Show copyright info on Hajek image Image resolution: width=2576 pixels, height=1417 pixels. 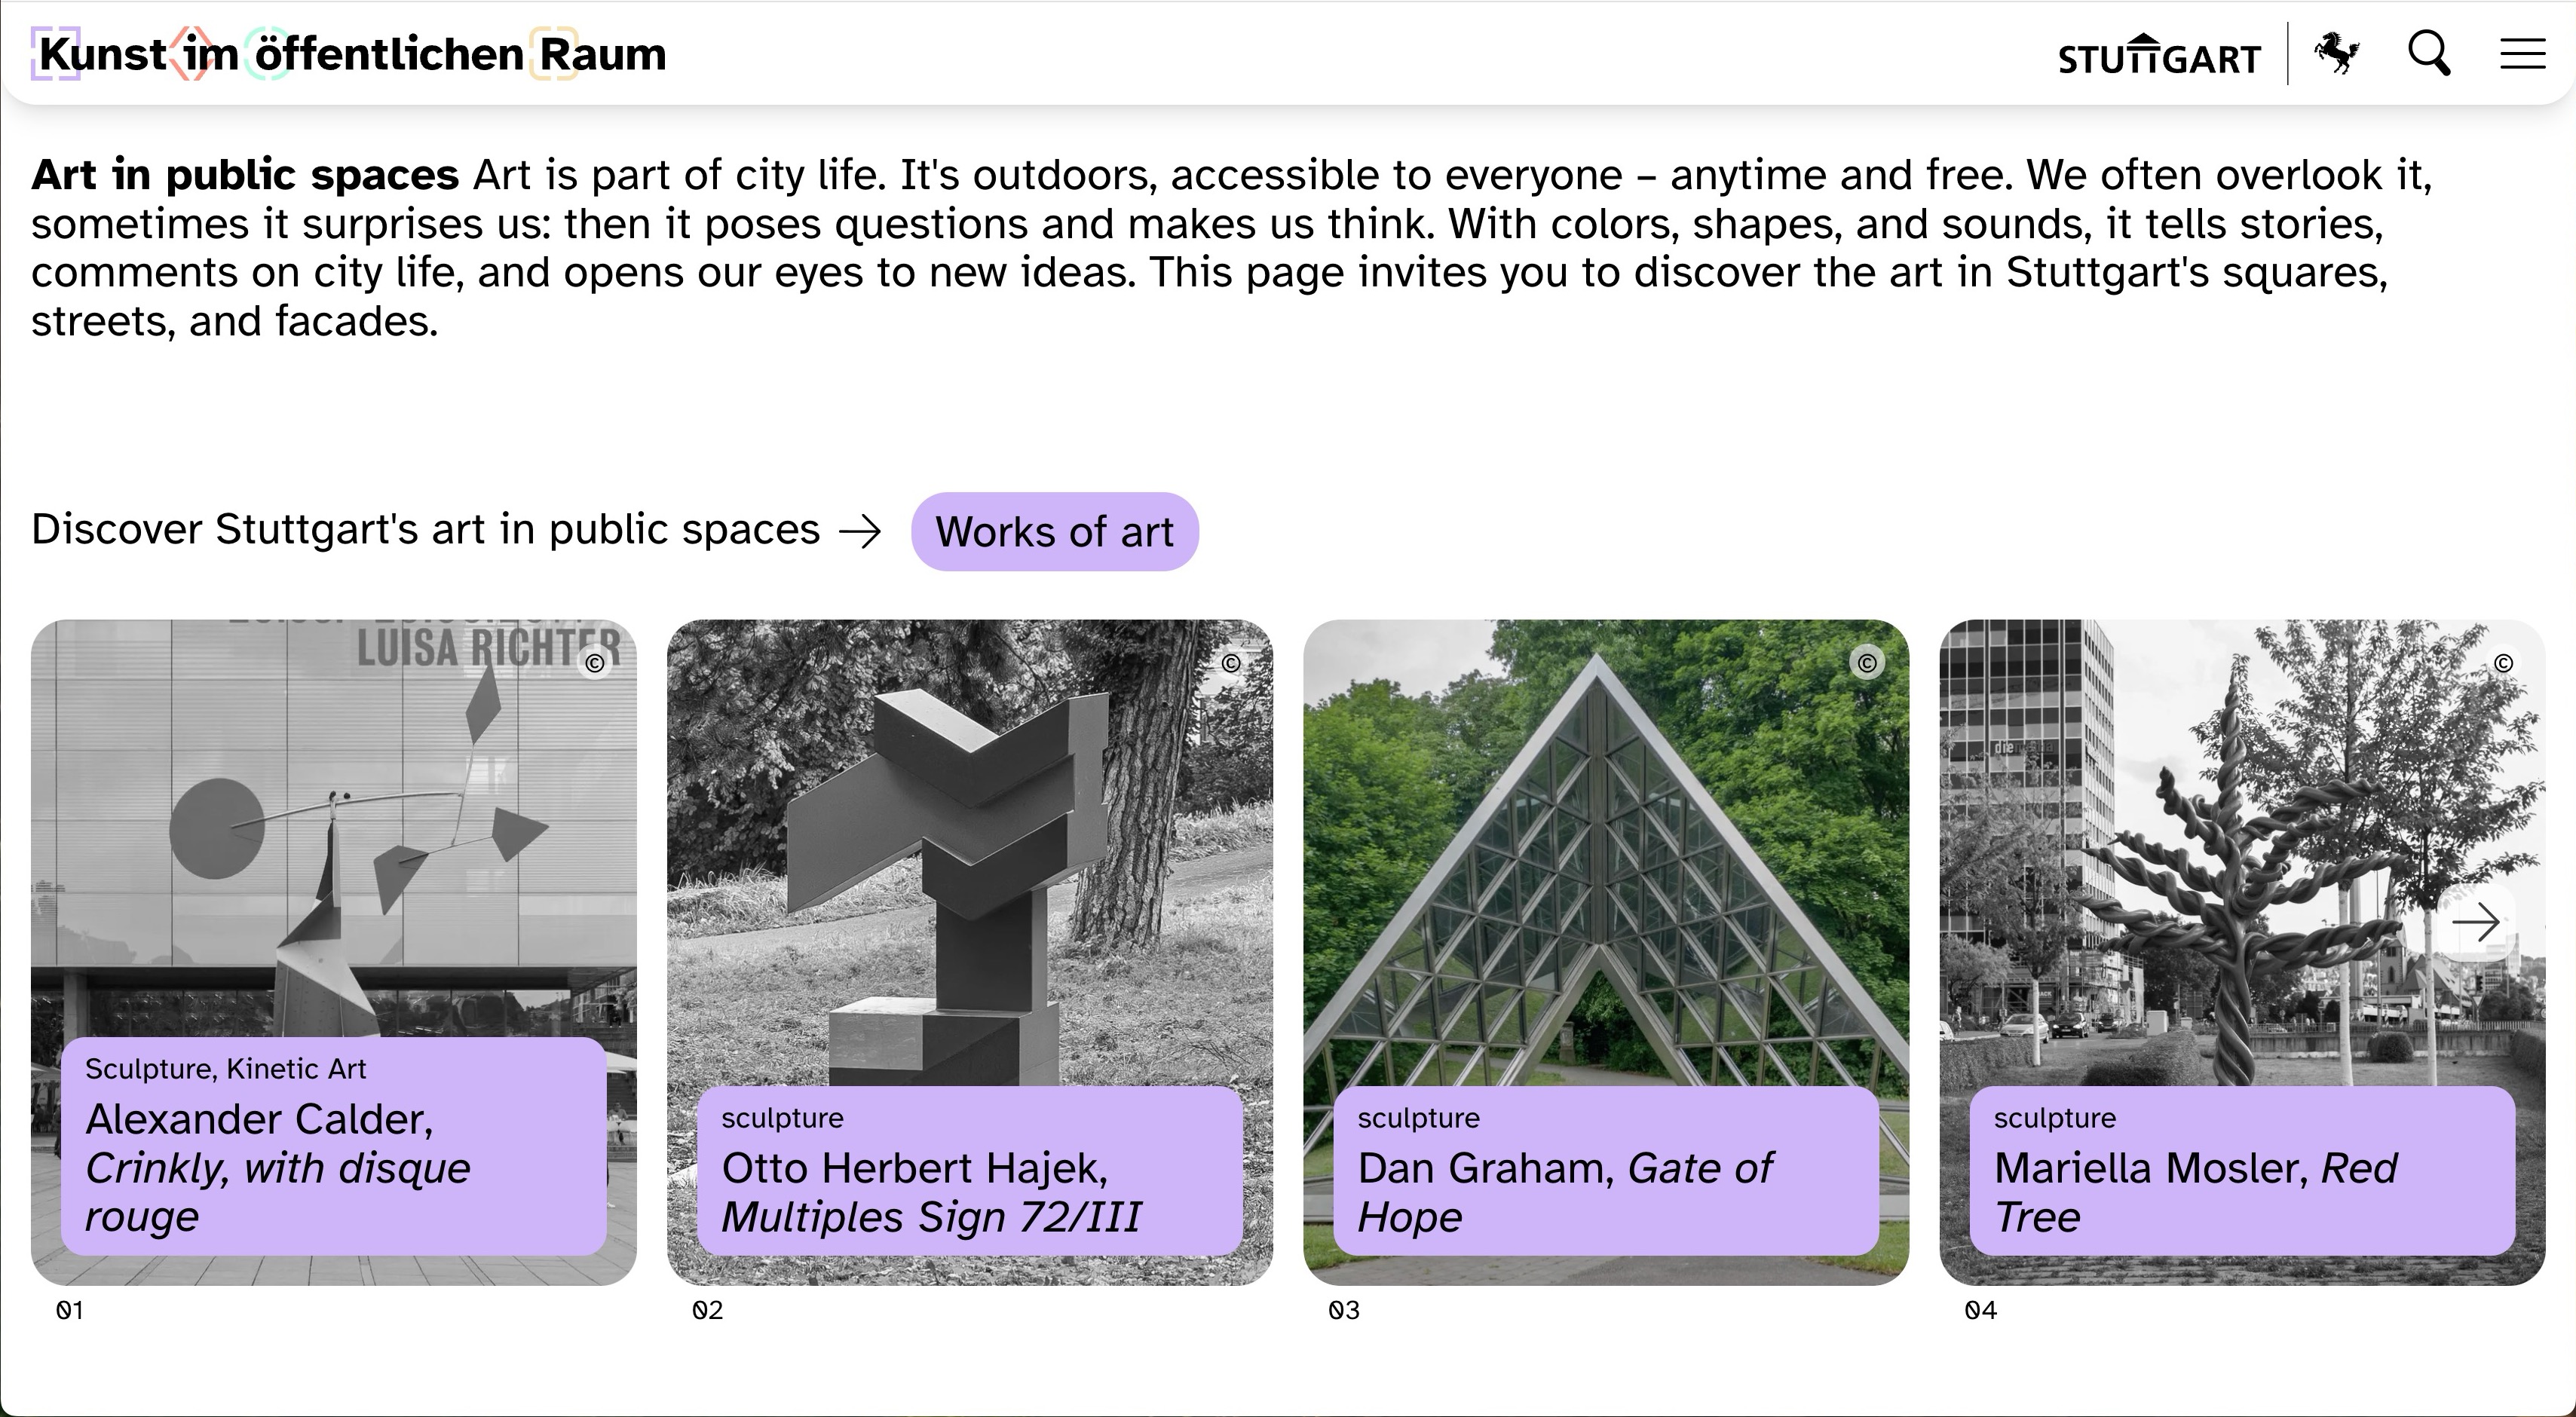(x=1231, y=663)
